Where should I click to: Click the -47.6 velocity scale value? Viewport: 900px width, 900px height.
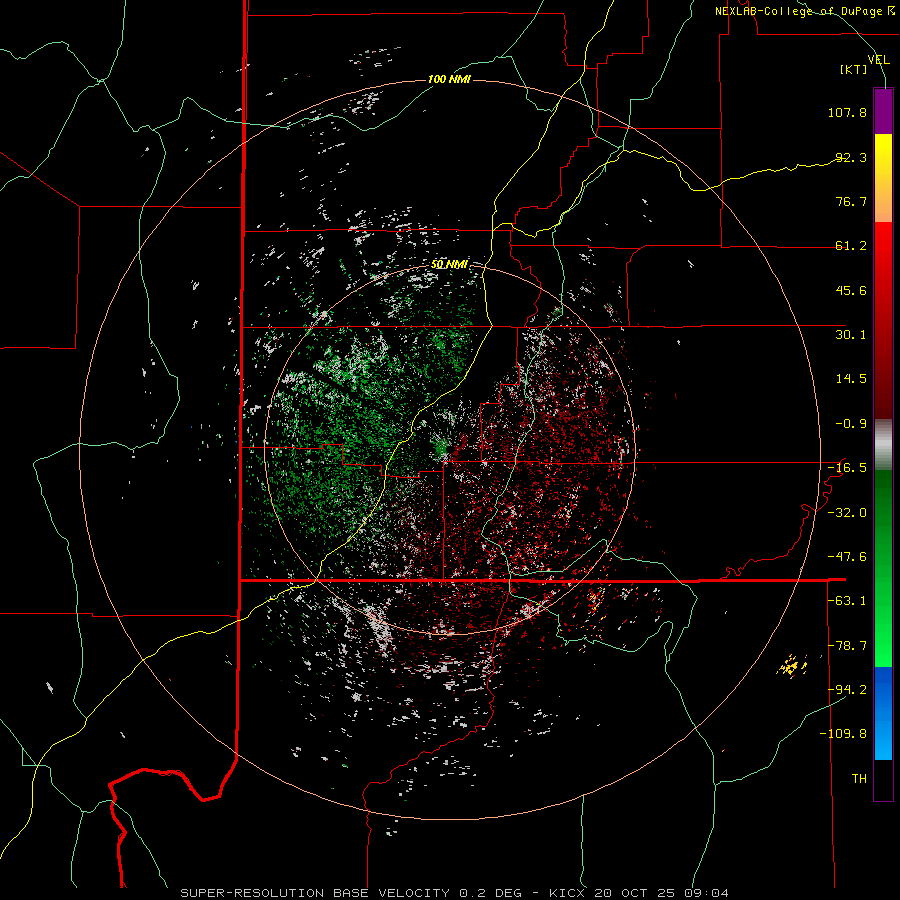pyautogui.click(x=847, y=557)
